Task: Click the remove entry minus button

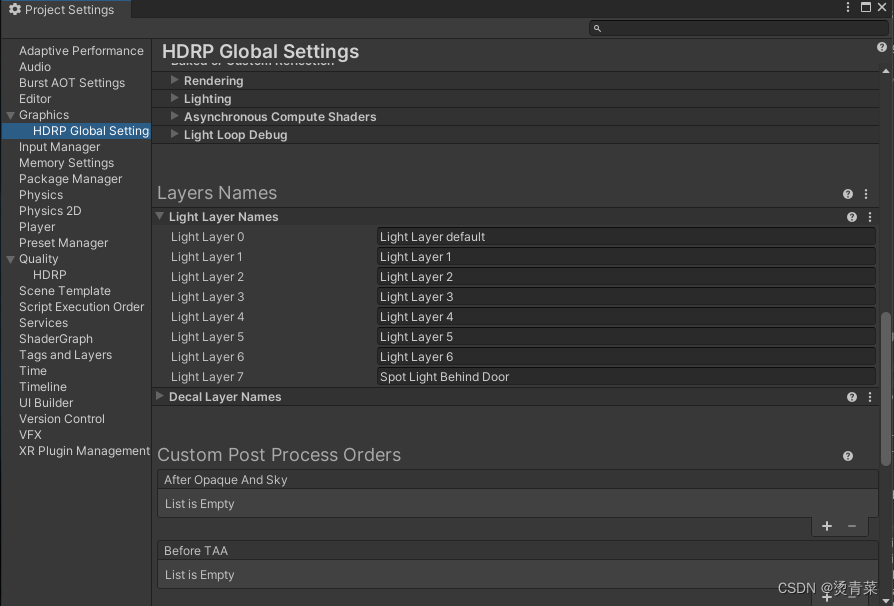Action: click(x=851, y=526)
